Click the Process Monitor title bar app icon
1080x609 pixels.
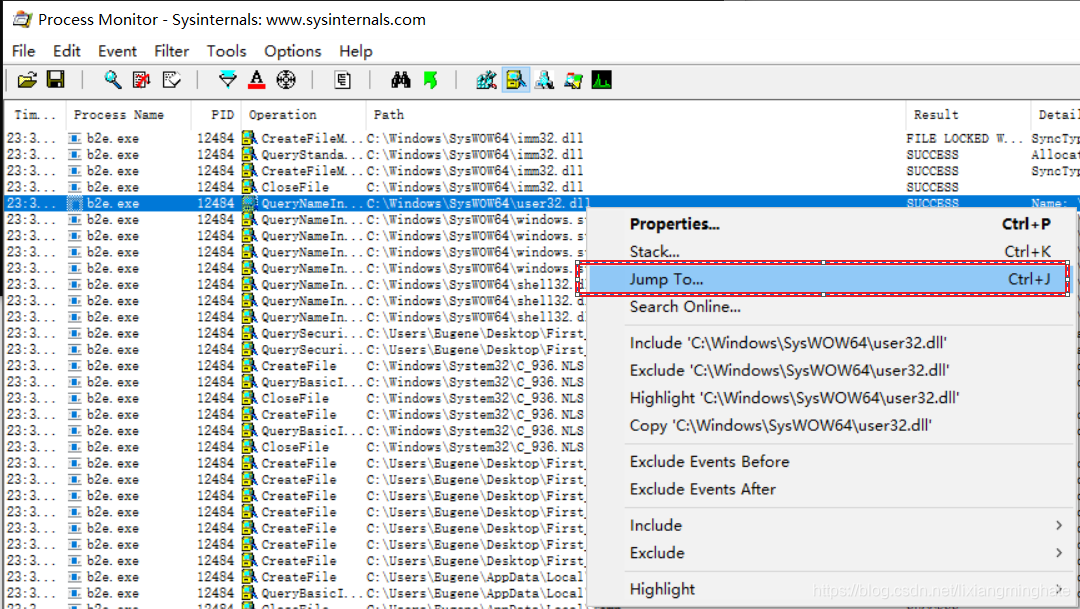[22, 19]
